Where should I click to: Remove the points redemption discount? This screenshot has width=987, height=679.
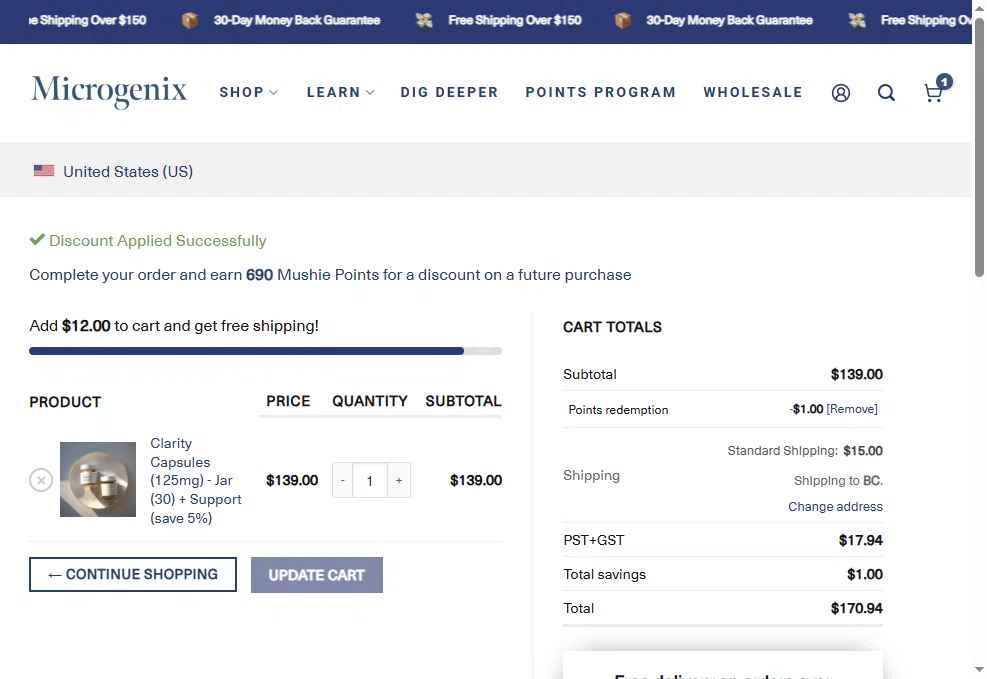(852, 409)
